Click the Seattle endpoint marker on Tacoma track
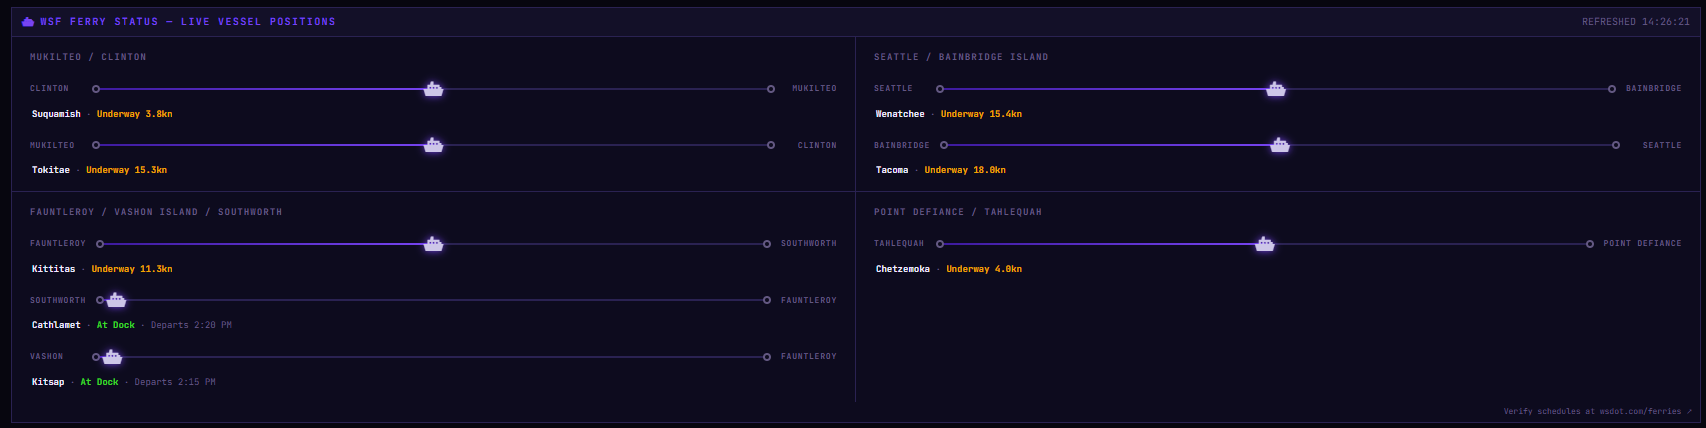1706x428 pixels. coord(1616,145)
